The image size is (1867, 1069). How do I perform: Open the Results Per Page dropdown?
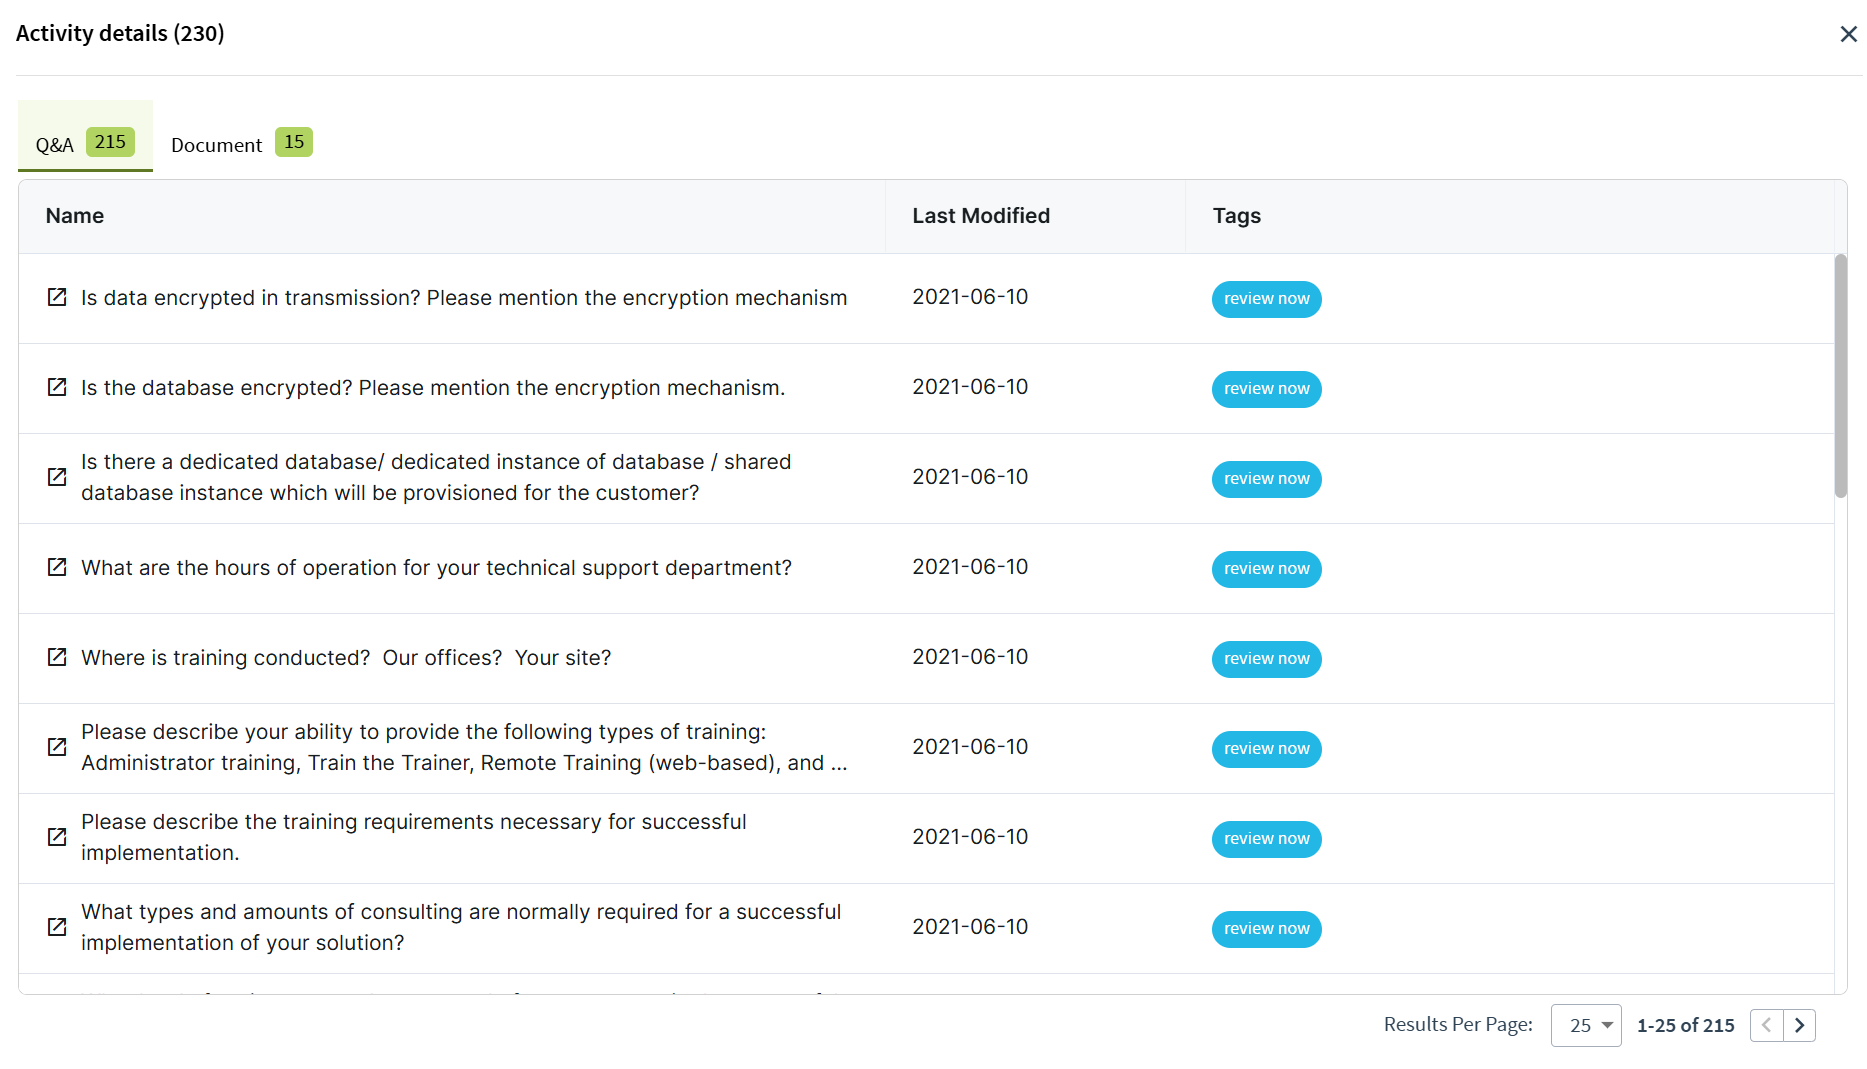(1586, 1025)
